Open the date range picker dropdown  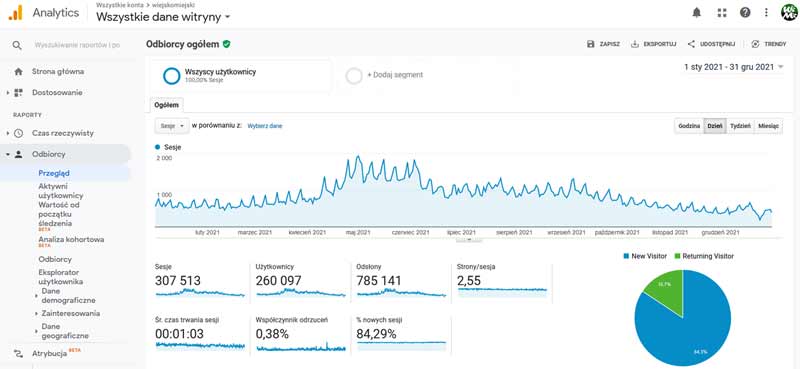click(734, 67)
